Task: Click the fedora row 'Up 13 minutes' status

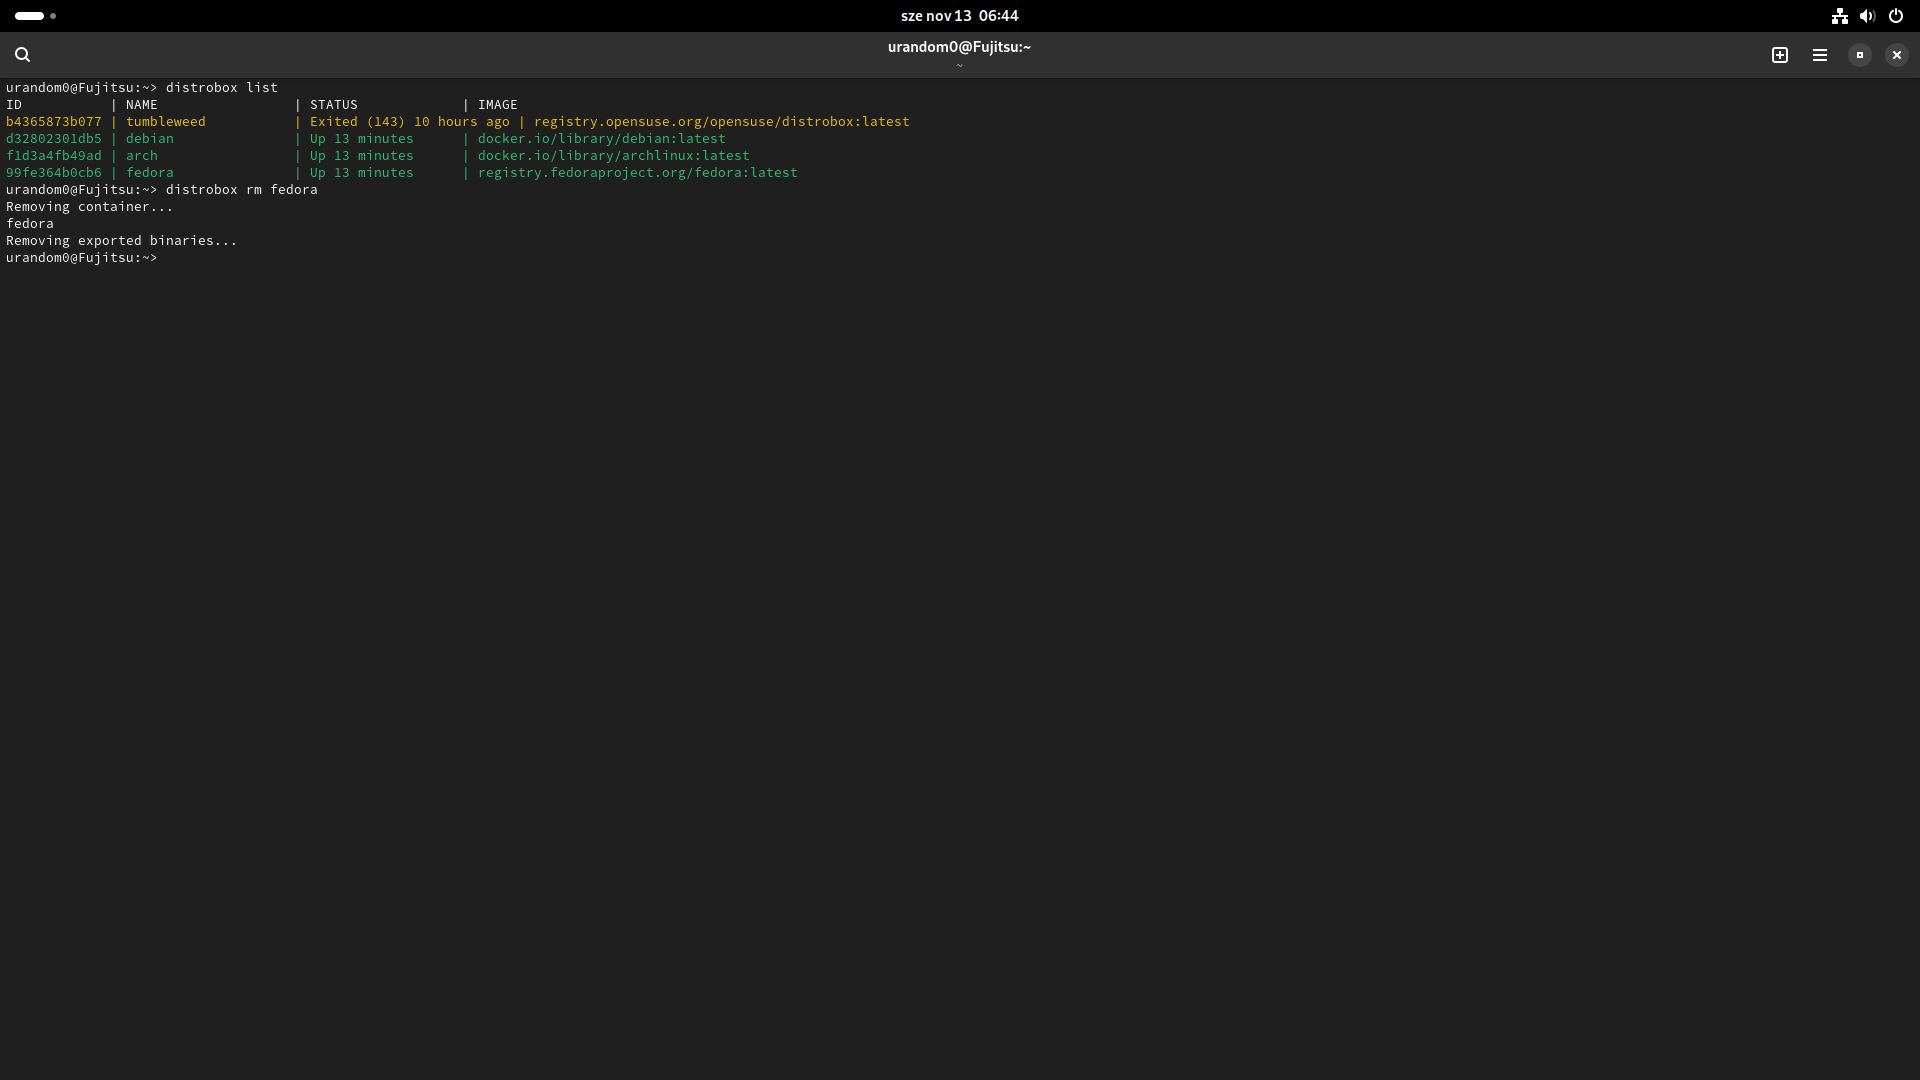Action: 362,173
